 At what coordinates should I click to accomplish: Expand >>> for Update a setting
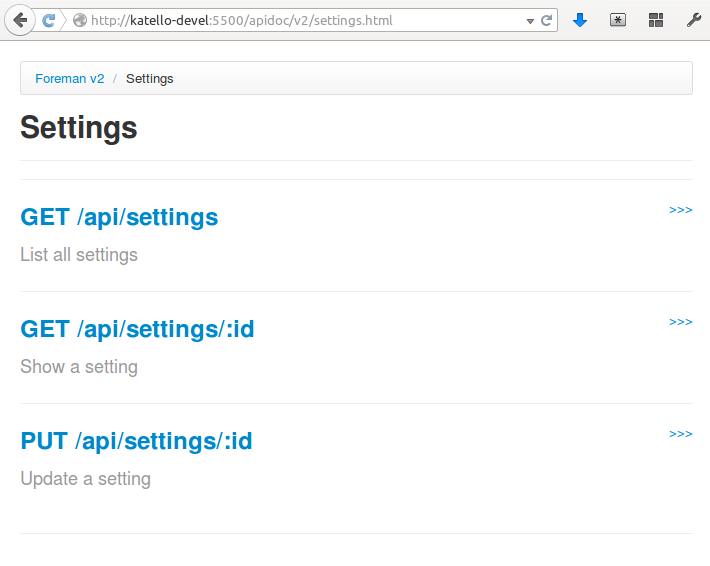pos(681,434)
